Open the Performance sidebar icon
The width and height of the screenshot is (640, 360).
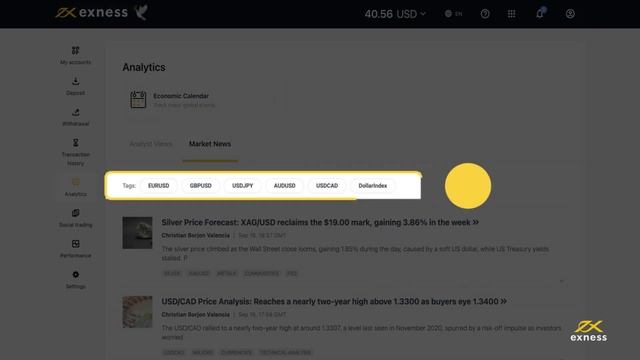76,244
